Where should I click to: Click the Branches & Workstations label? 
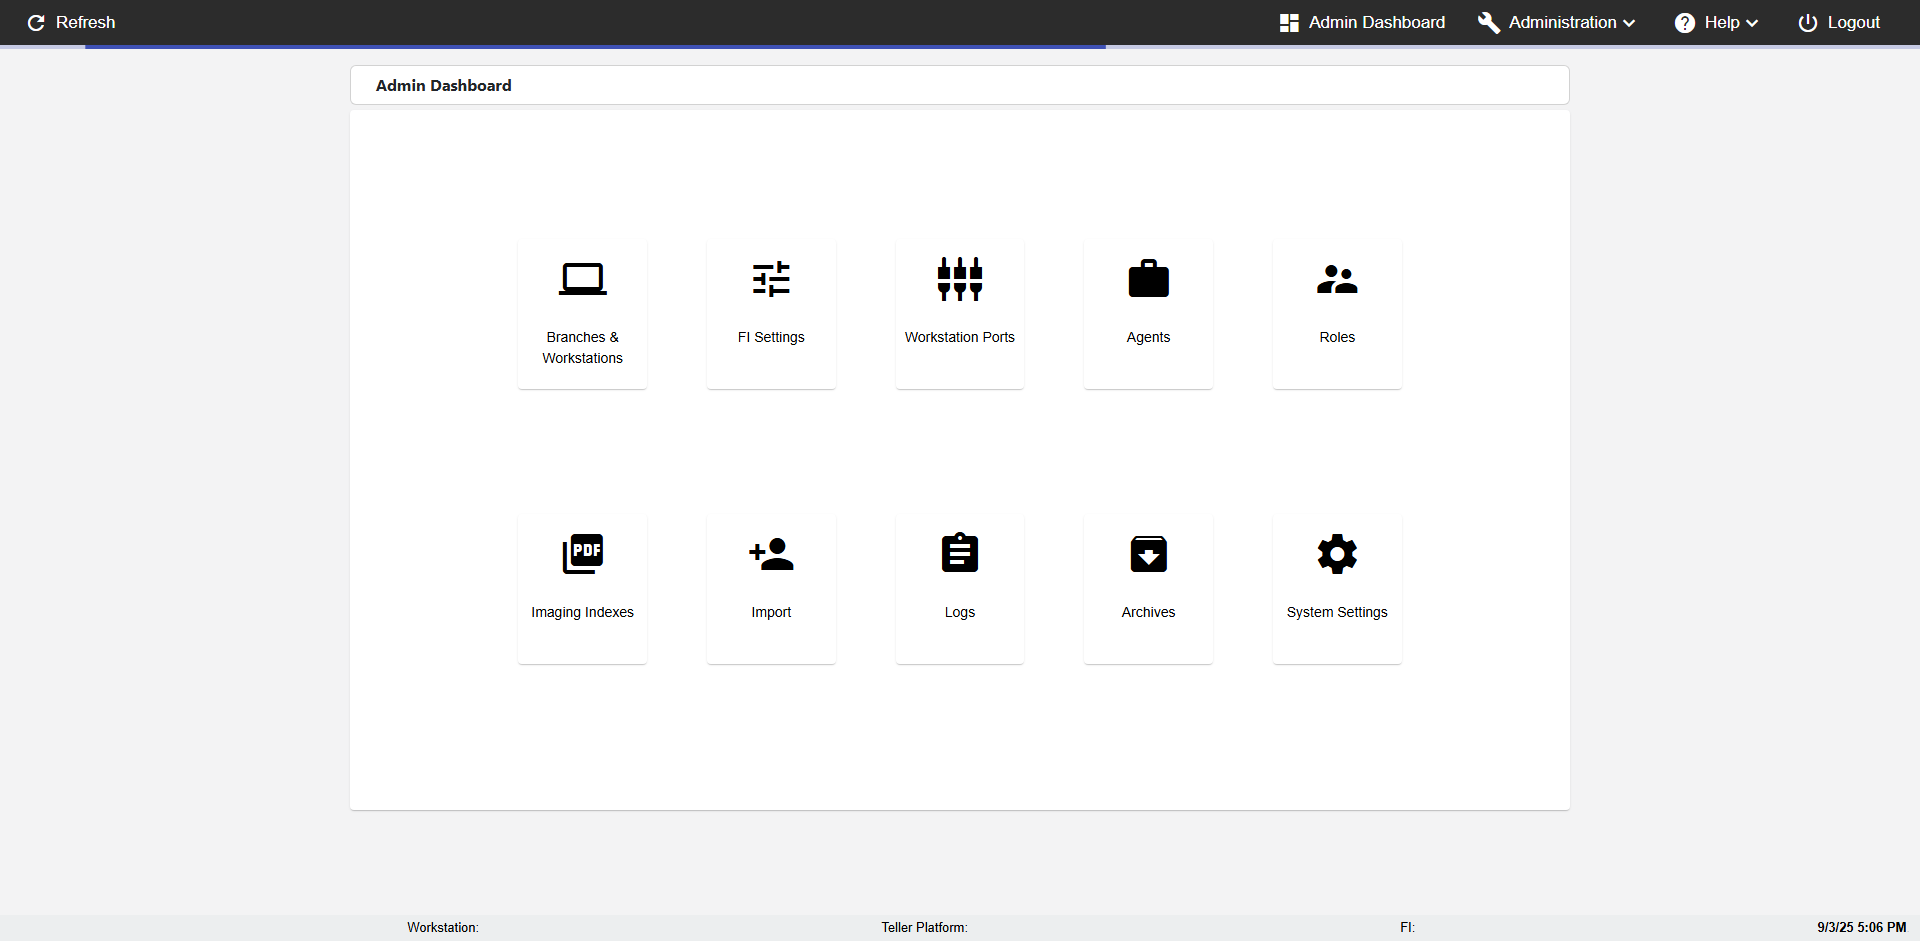pos(582,348)
